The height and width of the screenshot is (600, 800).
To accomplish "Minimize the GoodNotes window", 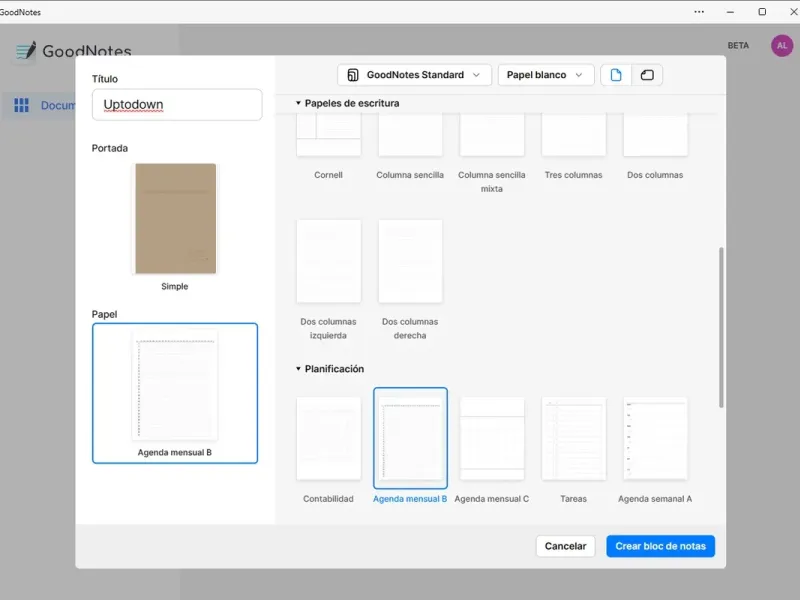I will pos(730,12).
